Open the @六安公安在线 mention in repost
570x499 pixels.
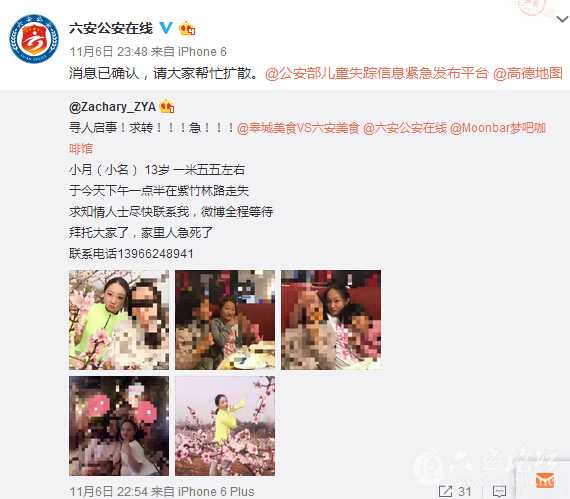405,128
